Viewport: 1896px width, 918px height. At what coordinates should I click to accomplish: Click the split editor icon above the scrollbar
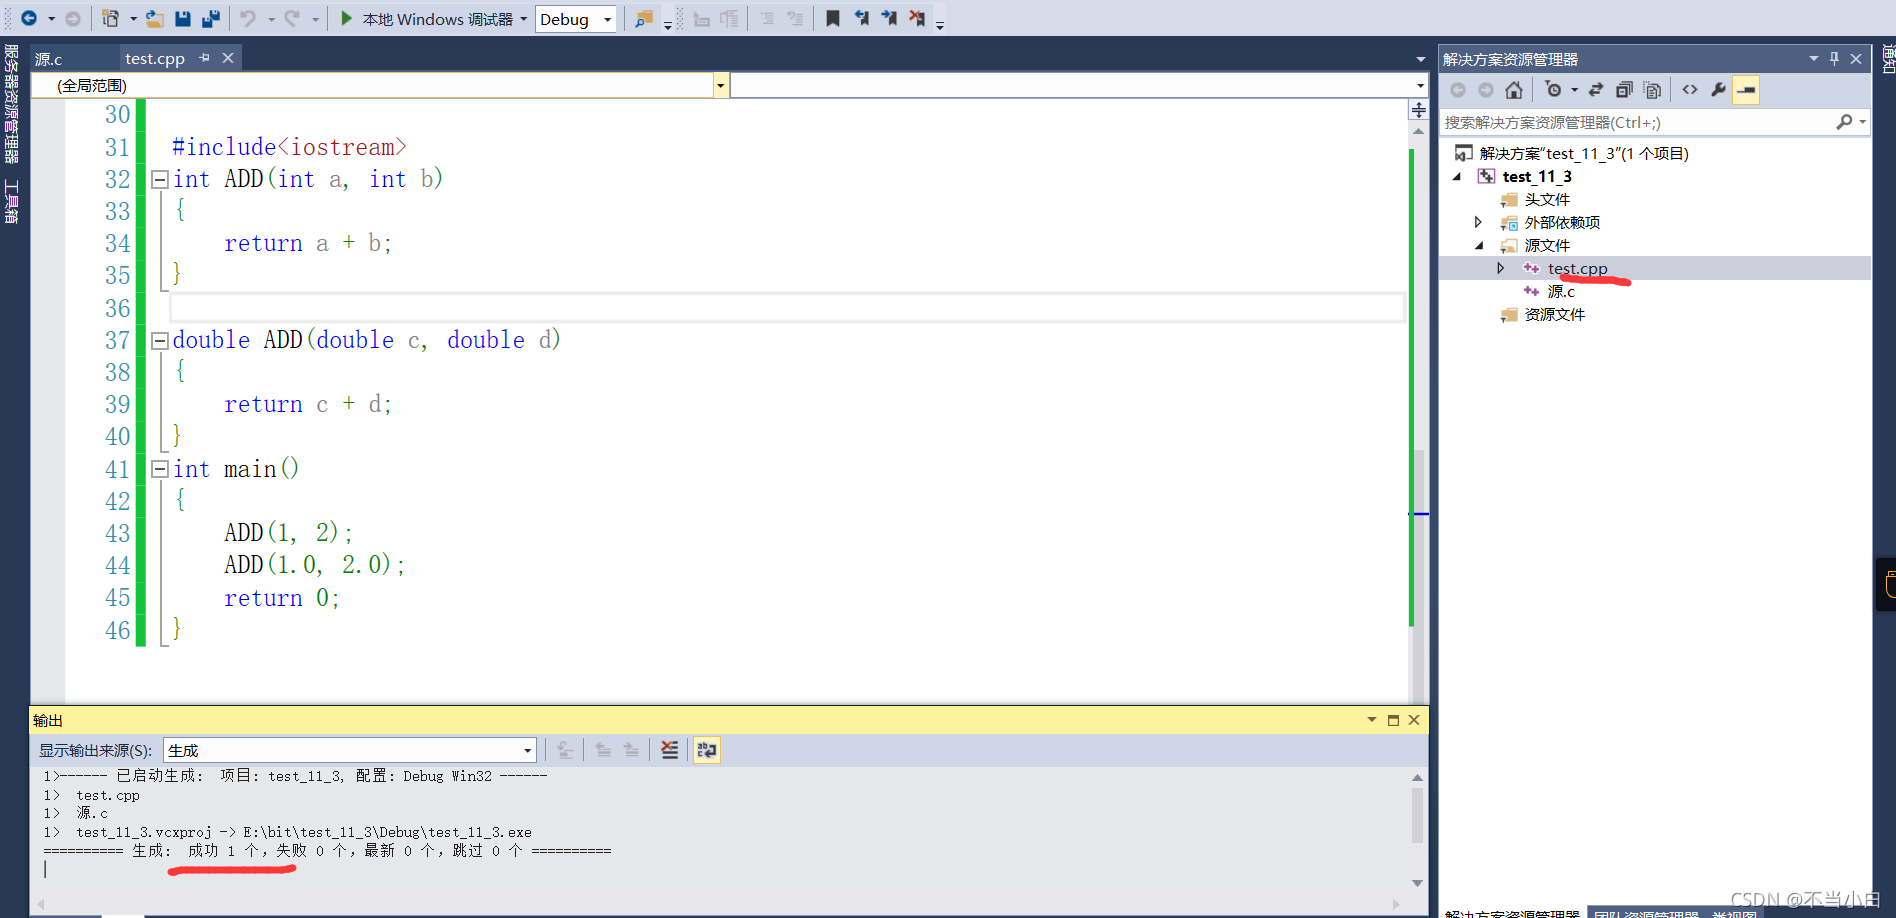(x=1418, y=110)
